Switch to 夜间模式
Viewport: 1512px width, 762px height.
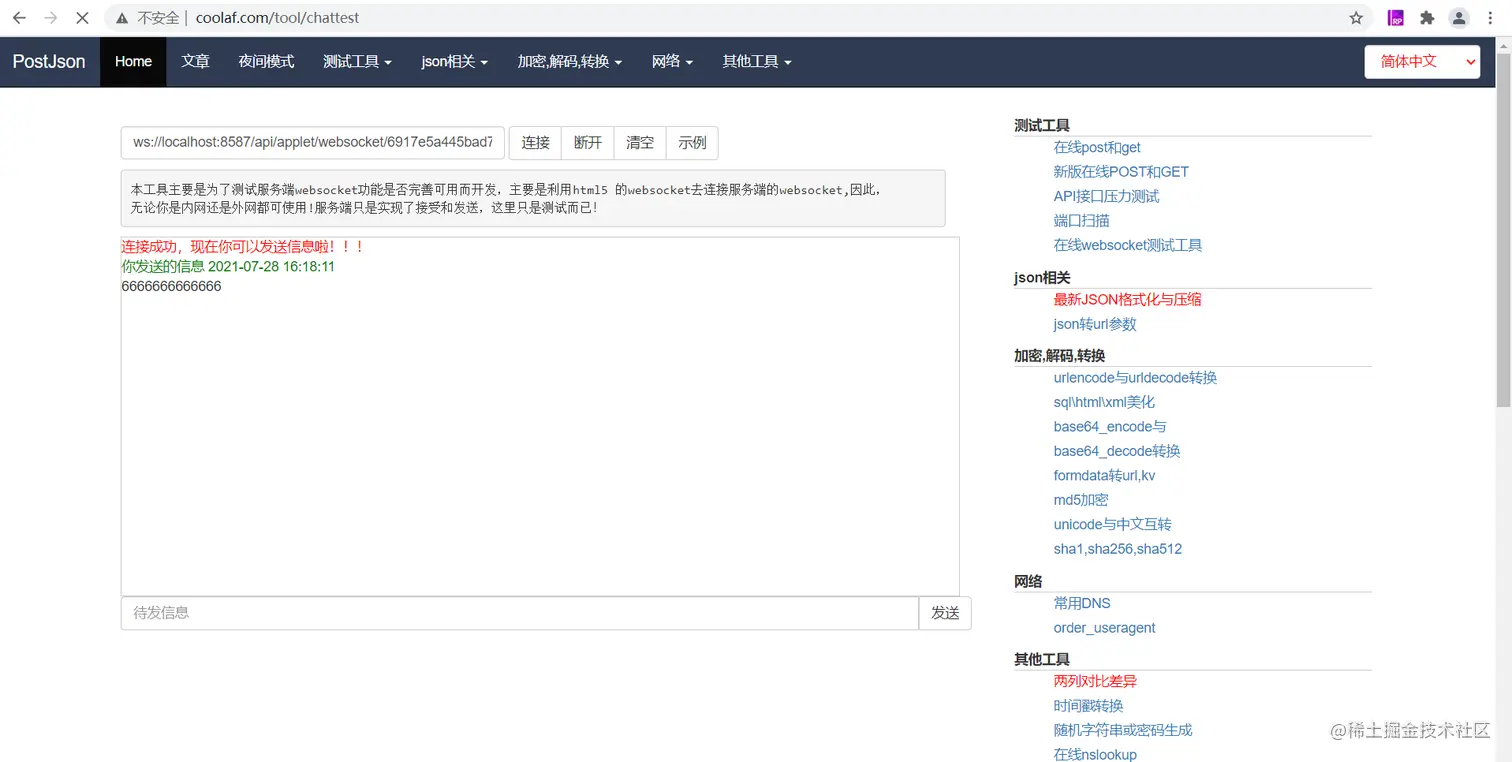266,62
